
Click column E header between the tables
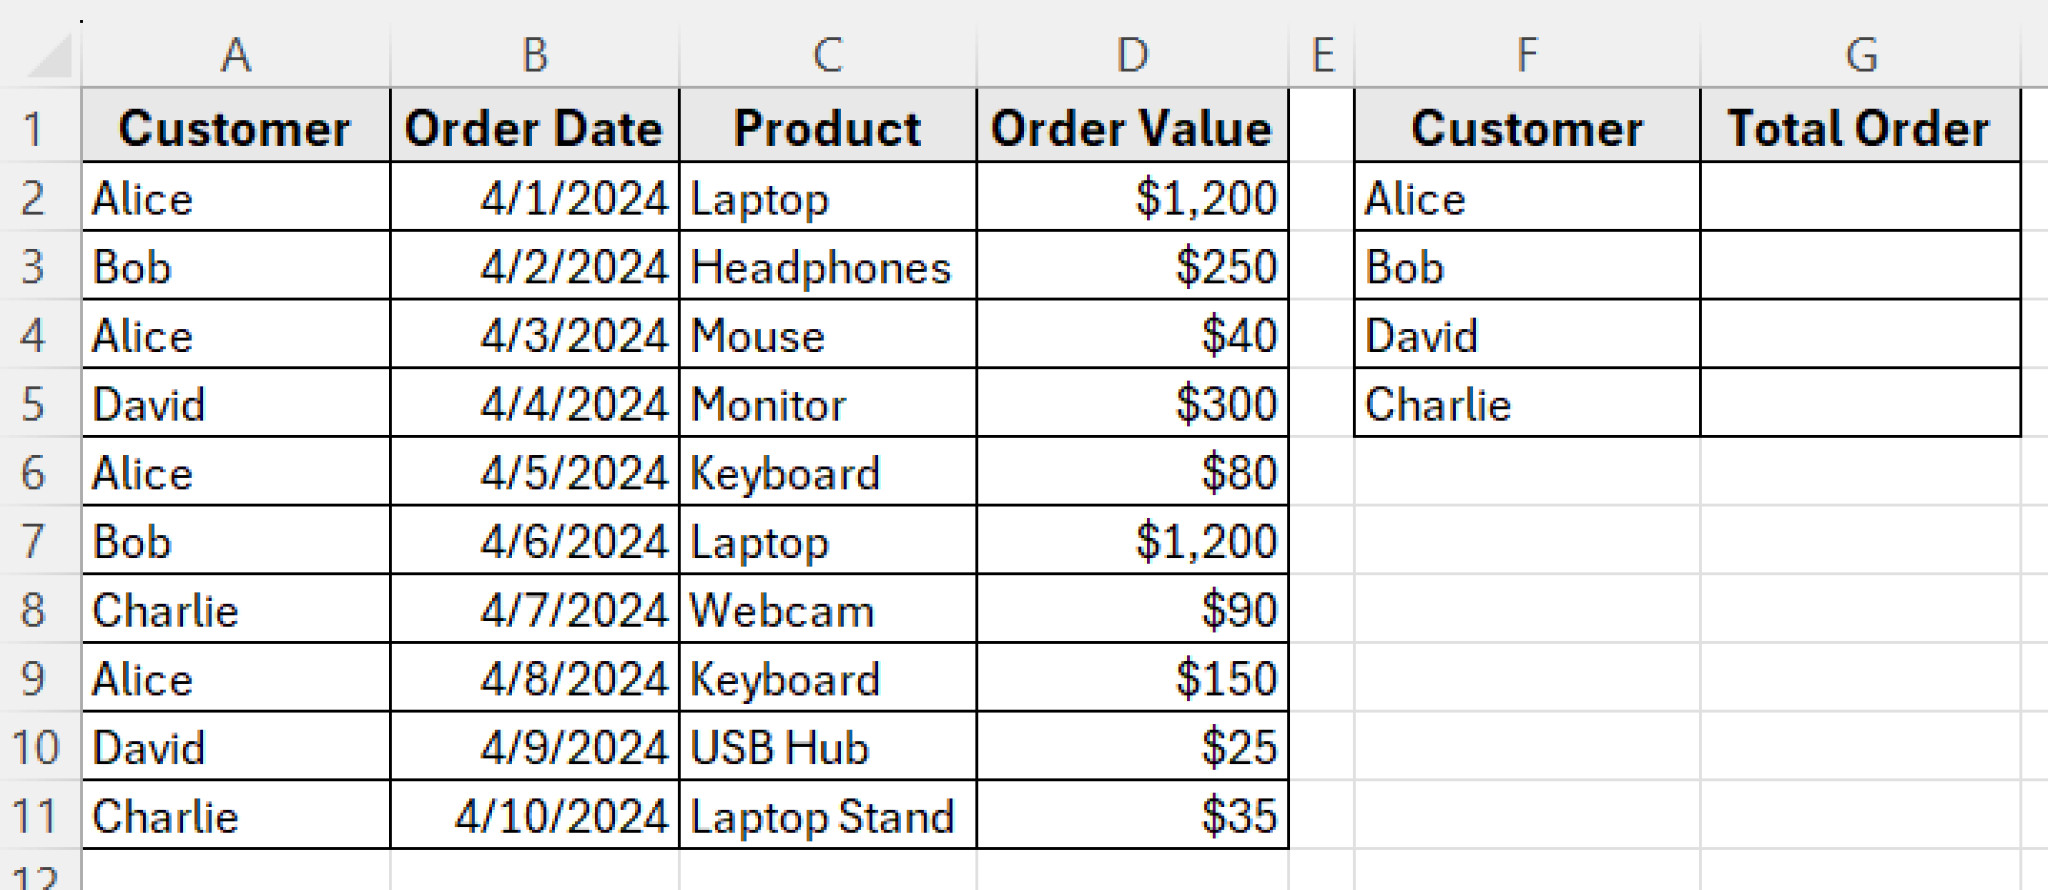[x=1322, y=55]
